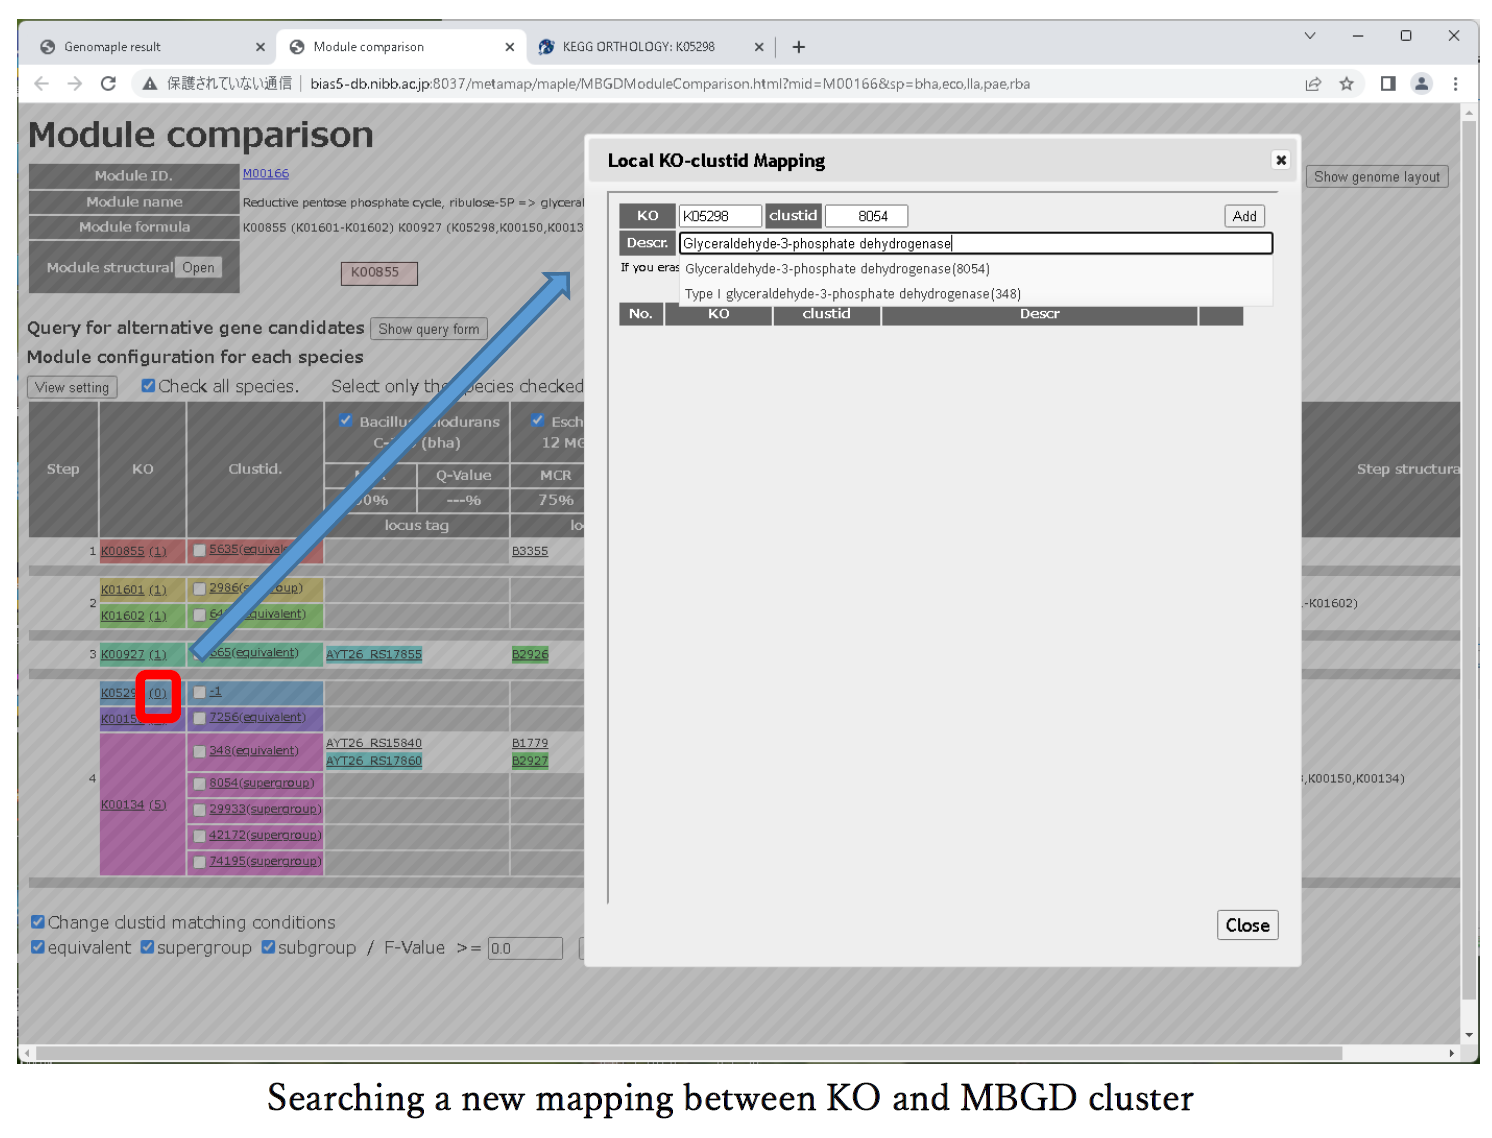Click the share page icon
Image resolution: width=1492 pixels, height=1138 pixels.
(1313, 84)
